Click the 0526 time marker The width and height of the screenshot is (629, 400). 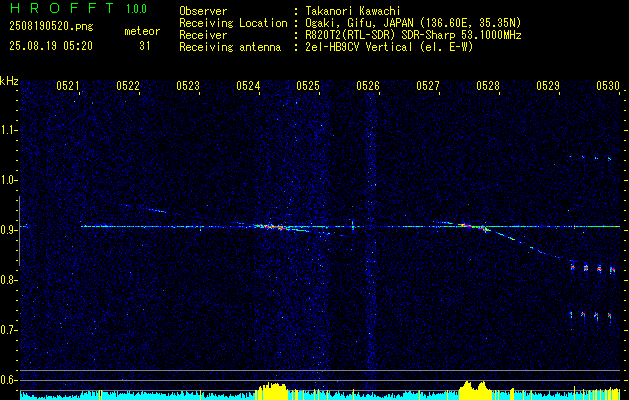368,85
